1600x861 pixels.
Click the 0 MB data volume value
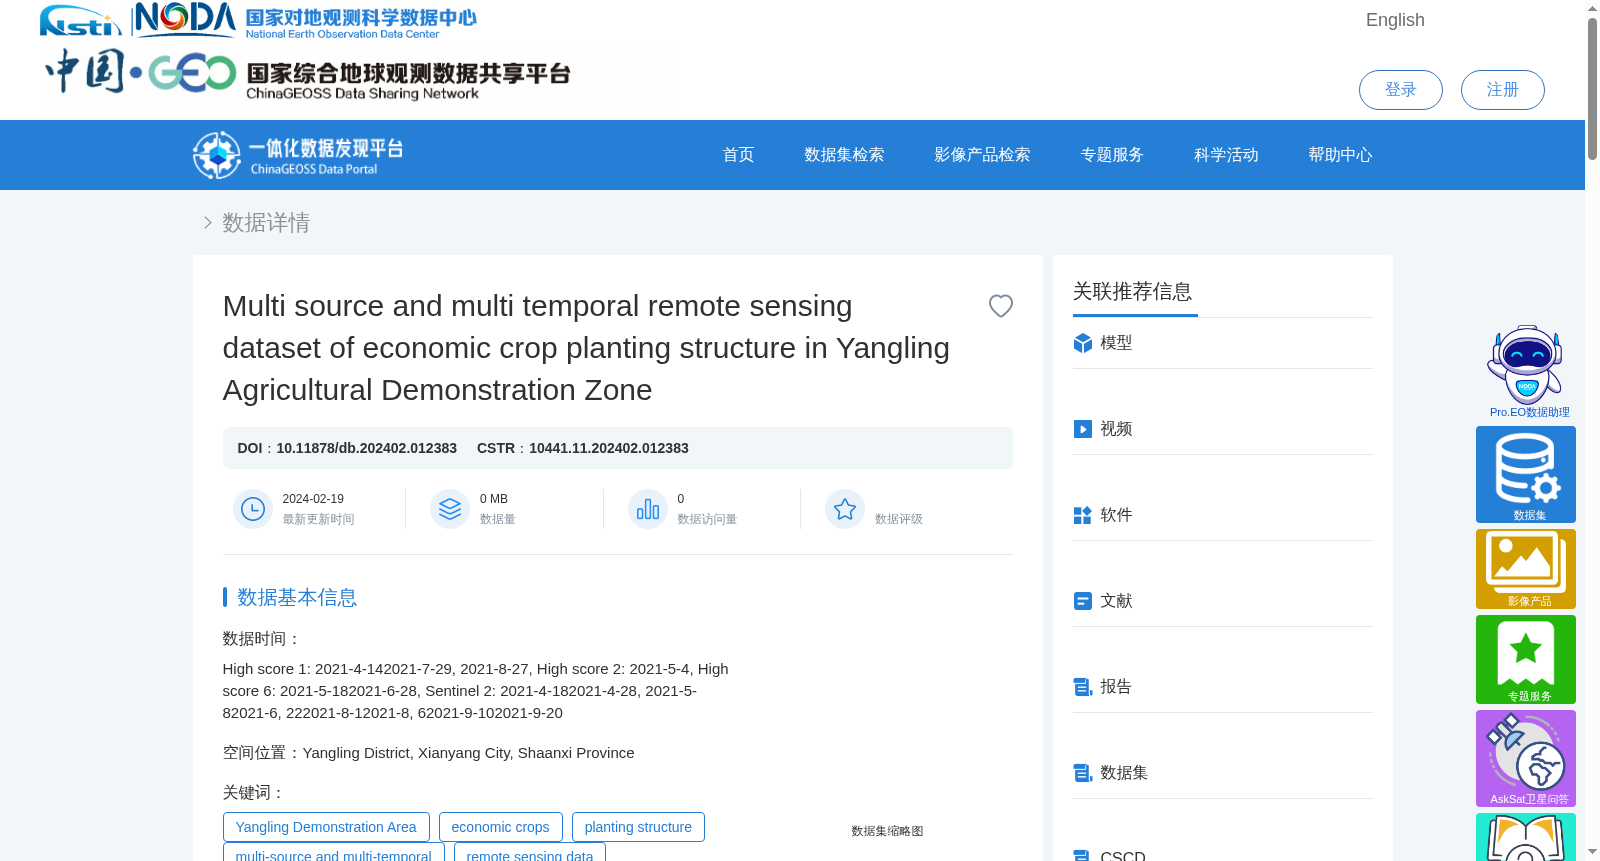[x=494, y=499]
